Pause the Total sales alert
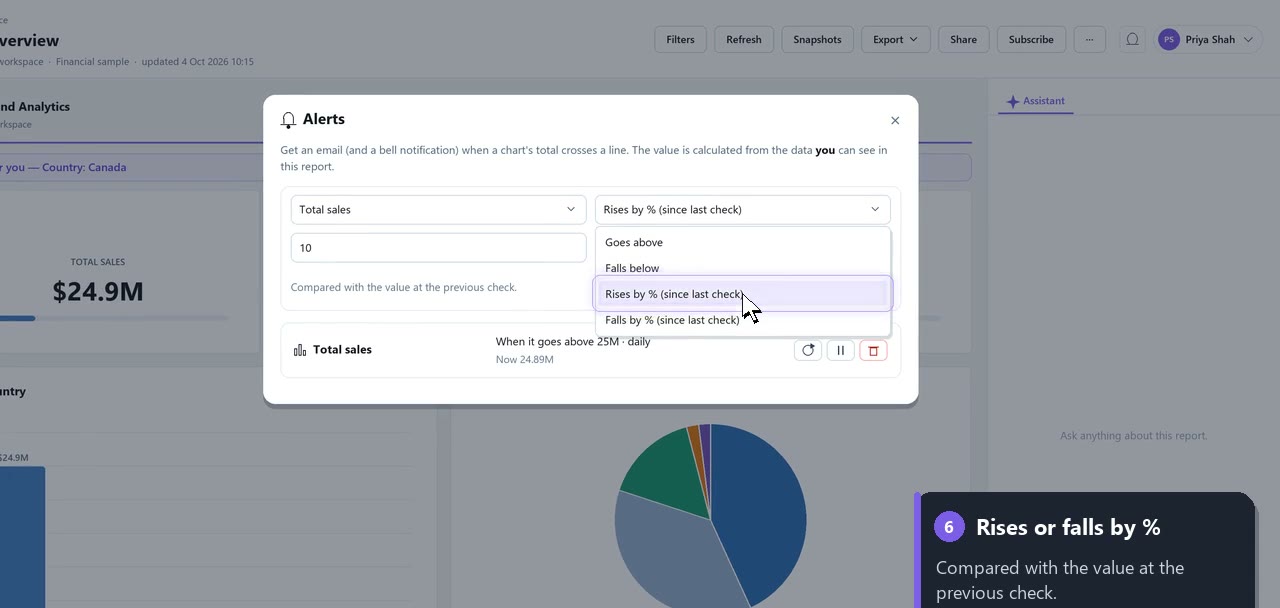 pyautogui.click(x=840, y=350)
